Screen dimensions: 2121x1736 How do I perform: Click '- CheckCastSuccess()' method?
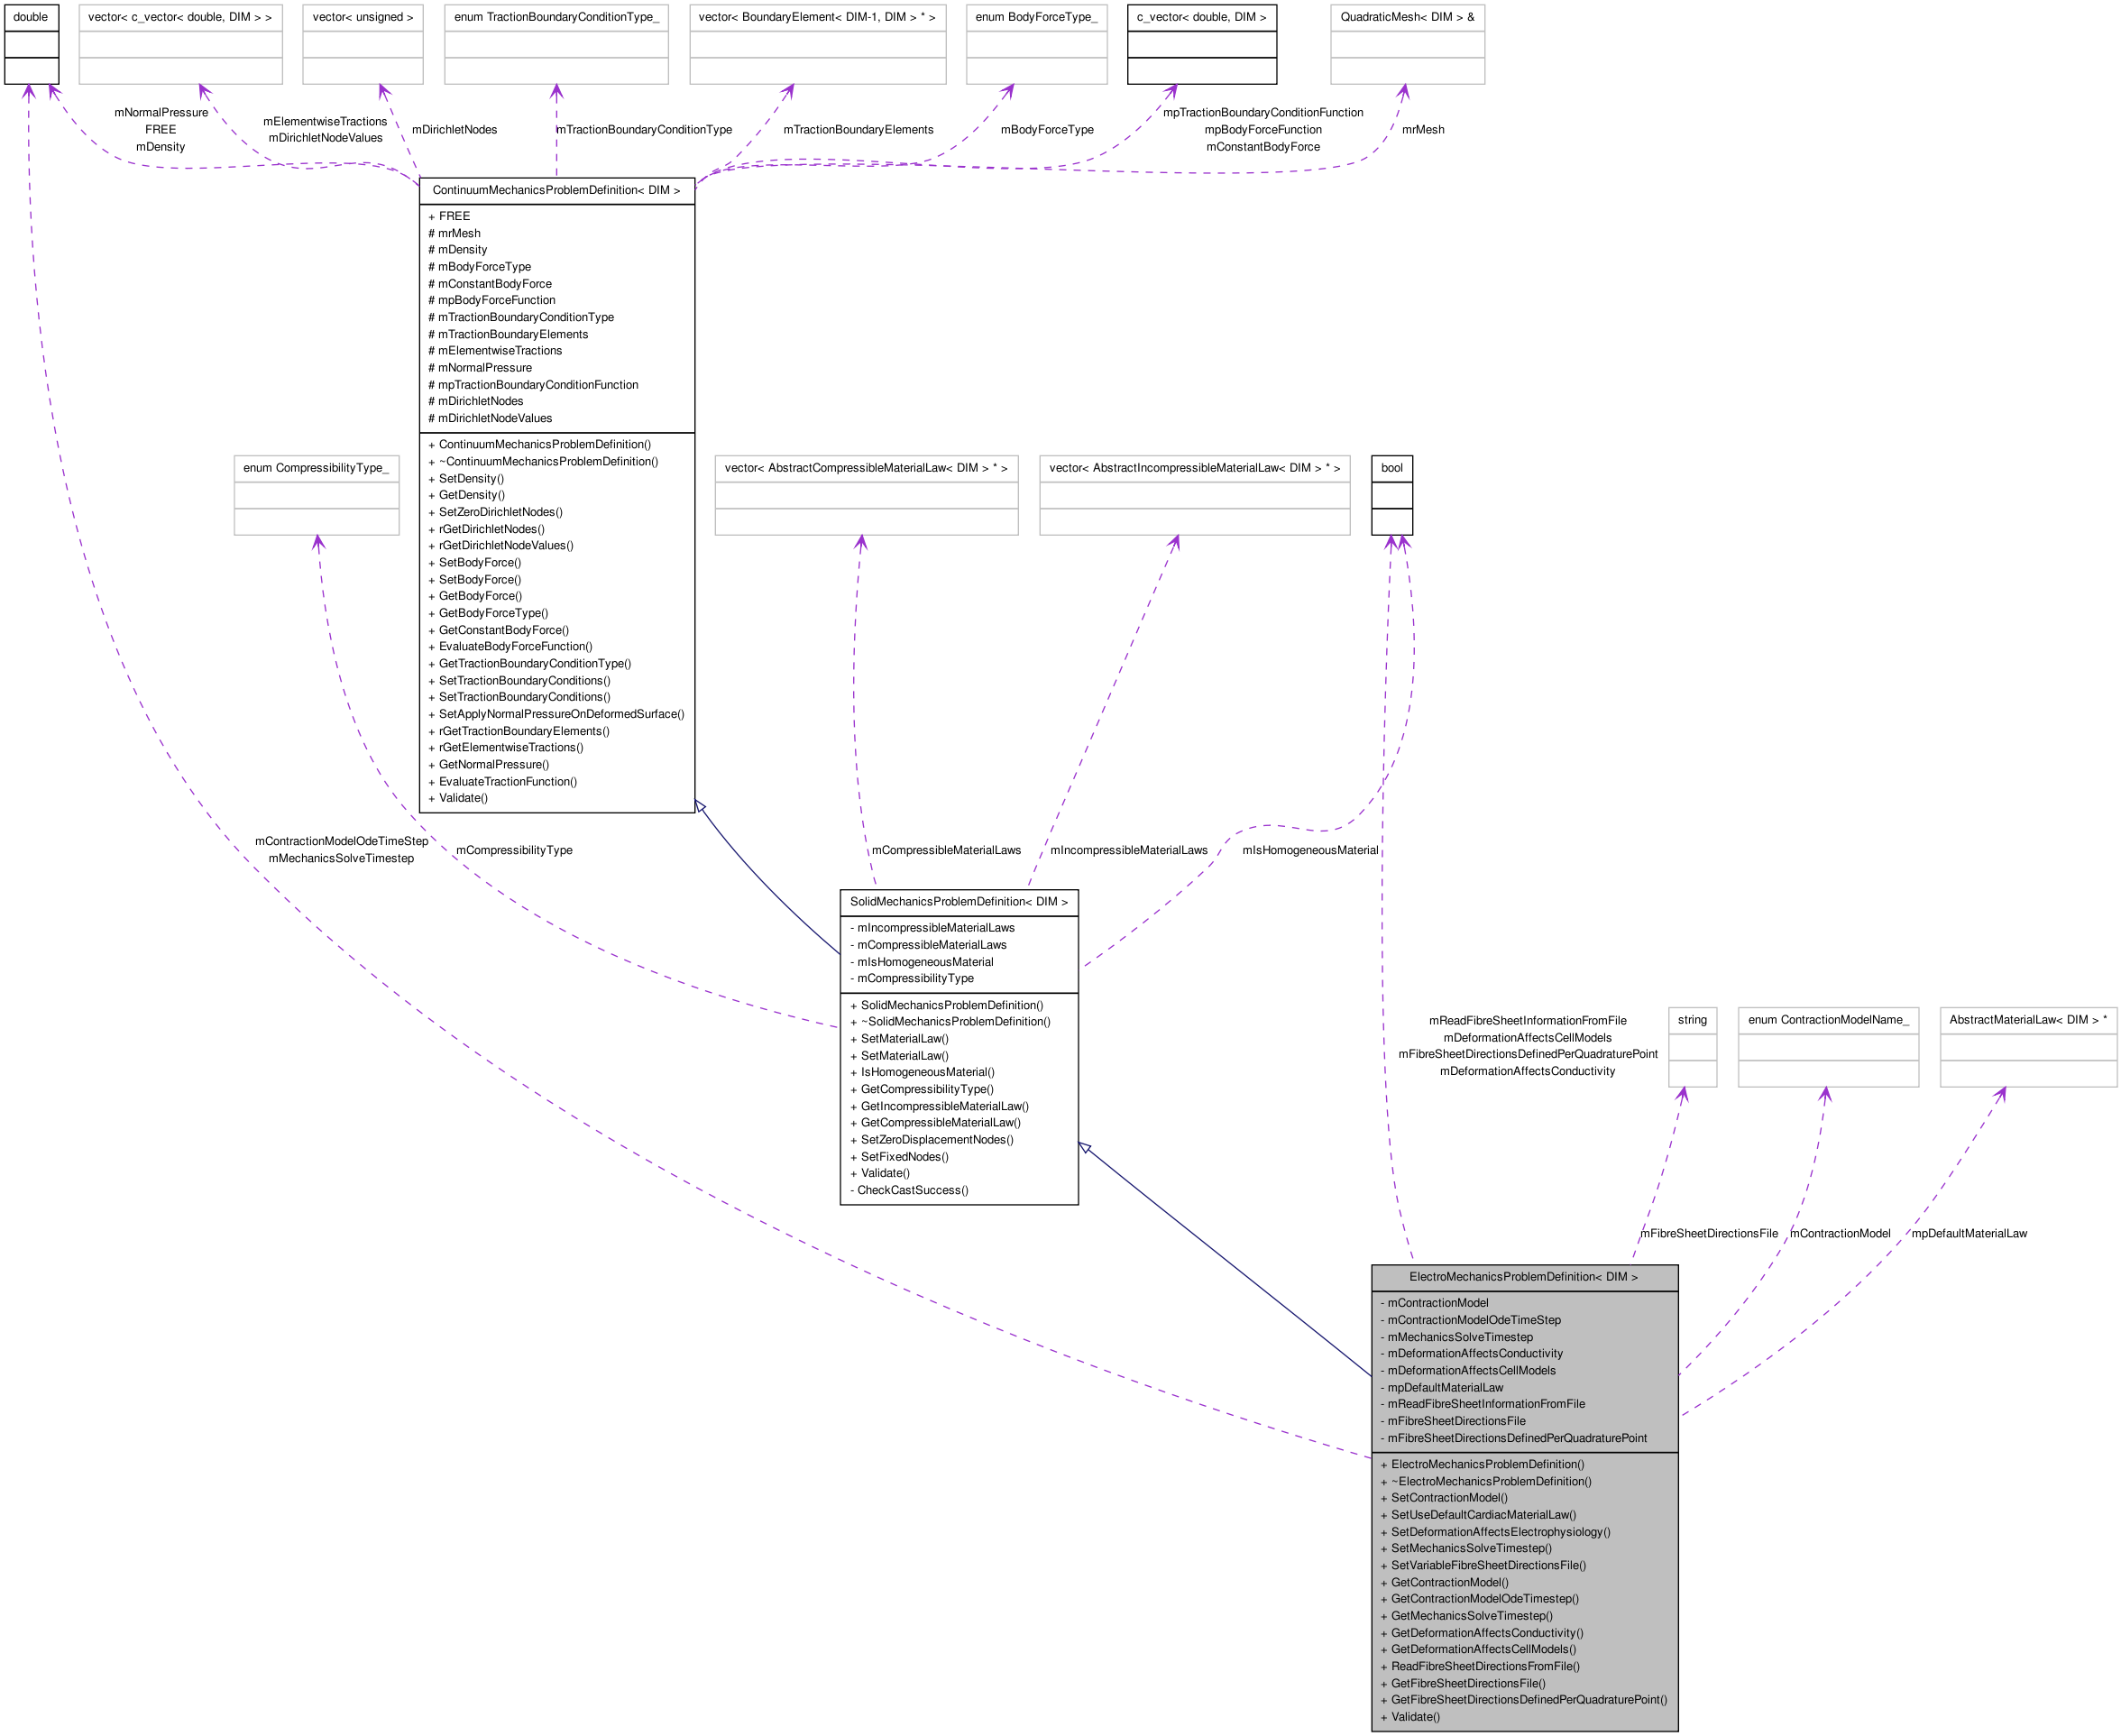coord(909,1191)
